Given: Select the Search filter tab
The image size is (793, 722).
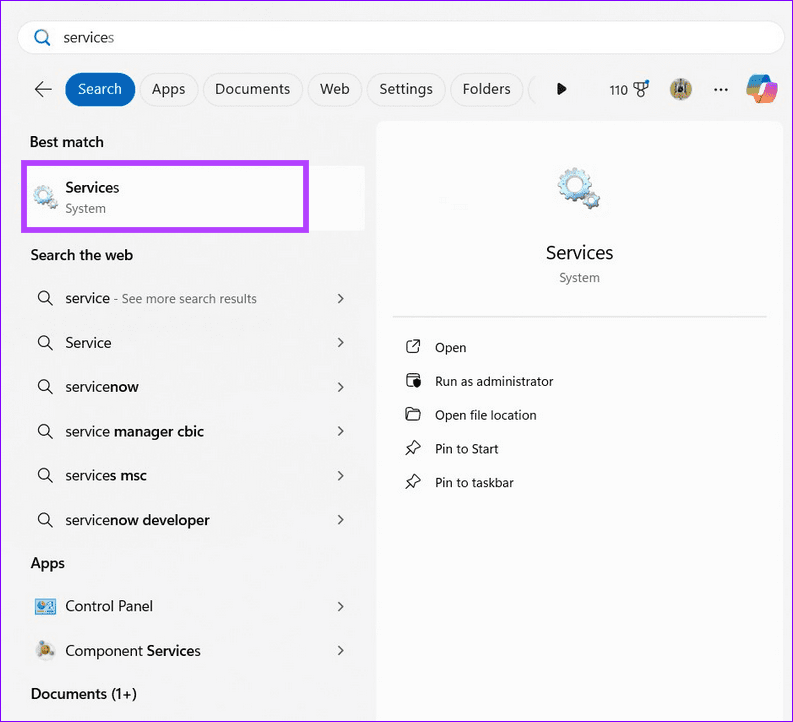Looking at the screenshot, I should (100, 89).
